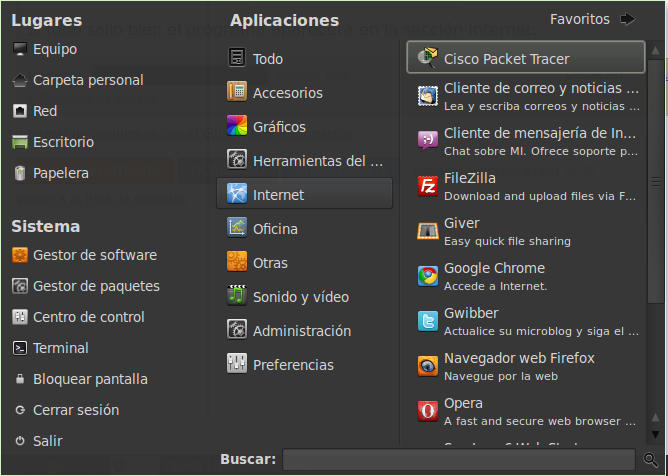Click the text 'Download and upload files via F...'

[540, 196]
